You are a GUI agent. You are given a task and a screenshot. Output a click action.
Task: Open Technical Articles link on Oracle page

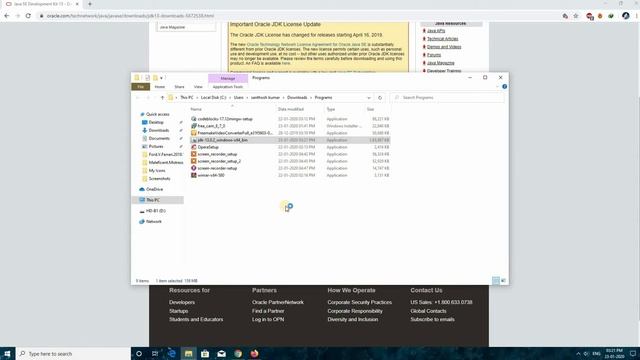442,39
